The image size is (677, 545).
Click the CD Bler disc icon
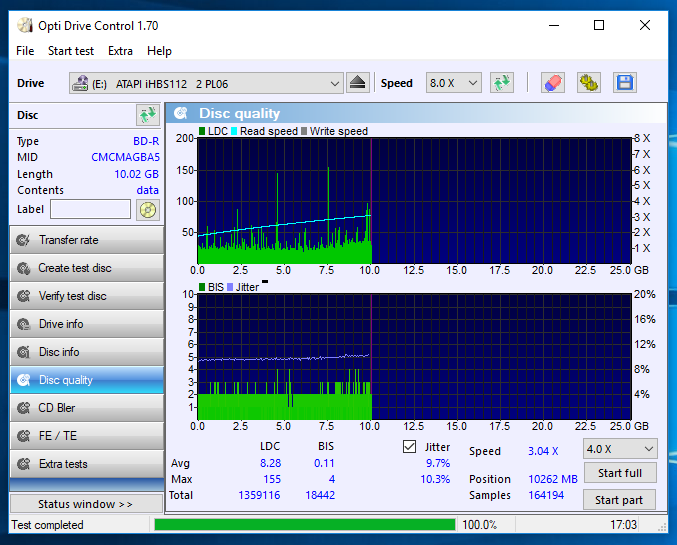(x=23, y=408)
